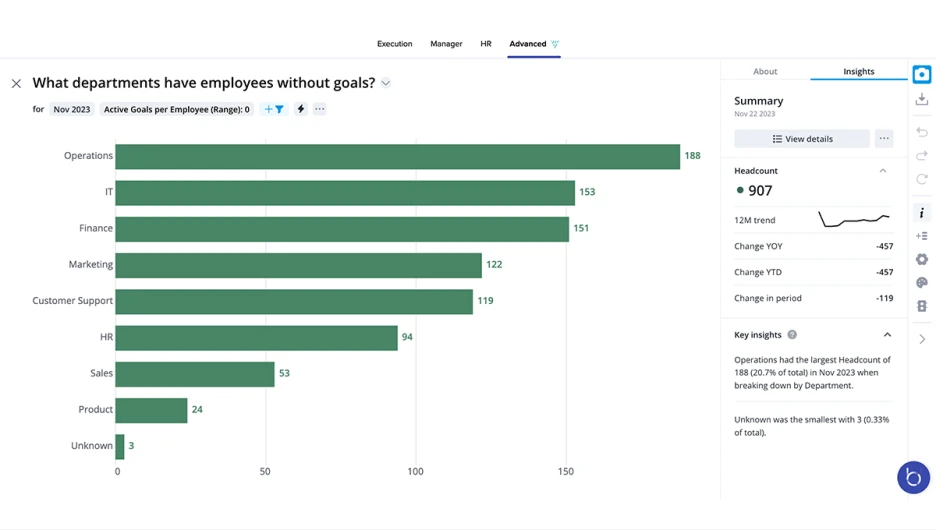936x530 pixels.
Task: Click the lightning bolt icon
Action: click(300, 109)
